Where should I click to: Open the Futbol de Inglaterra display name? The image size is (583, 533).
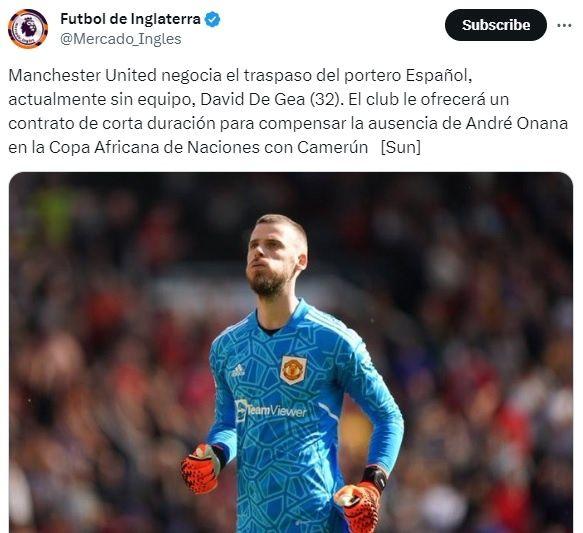131,19
